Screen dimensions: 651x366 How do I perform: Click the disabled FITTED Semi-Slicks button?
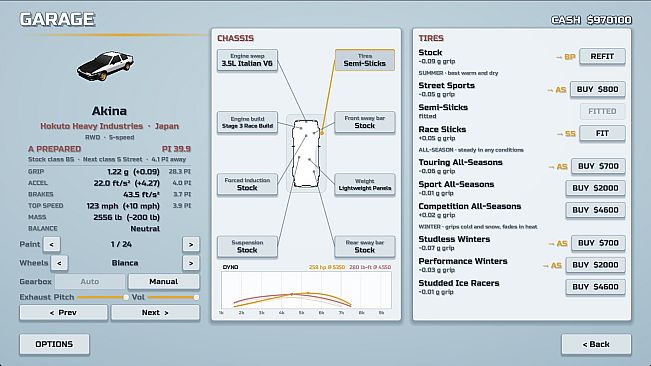point(602,111)
